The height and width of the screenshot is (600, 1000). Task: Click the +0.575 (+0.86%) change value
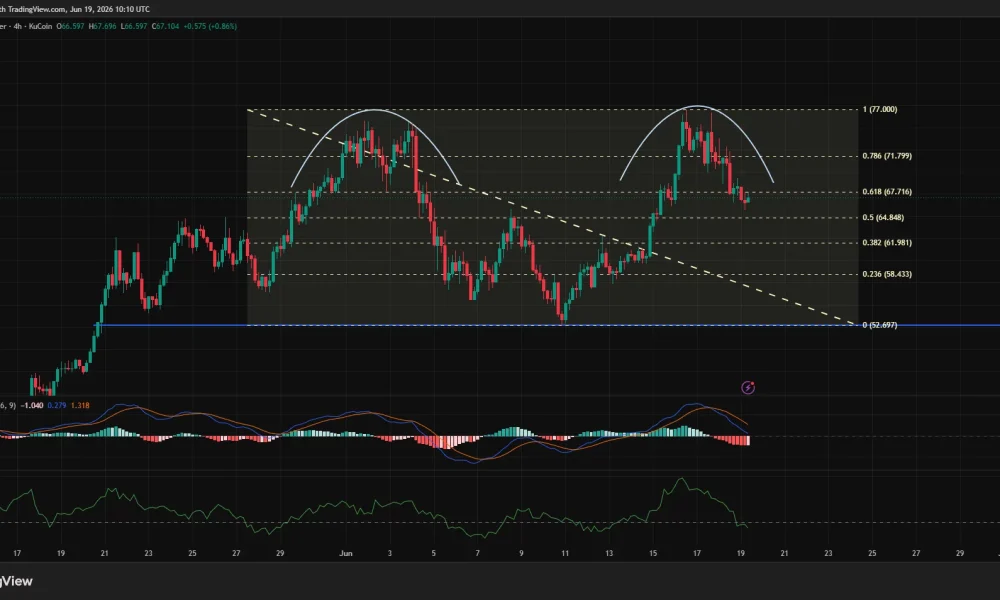click(x=210, y=27)
